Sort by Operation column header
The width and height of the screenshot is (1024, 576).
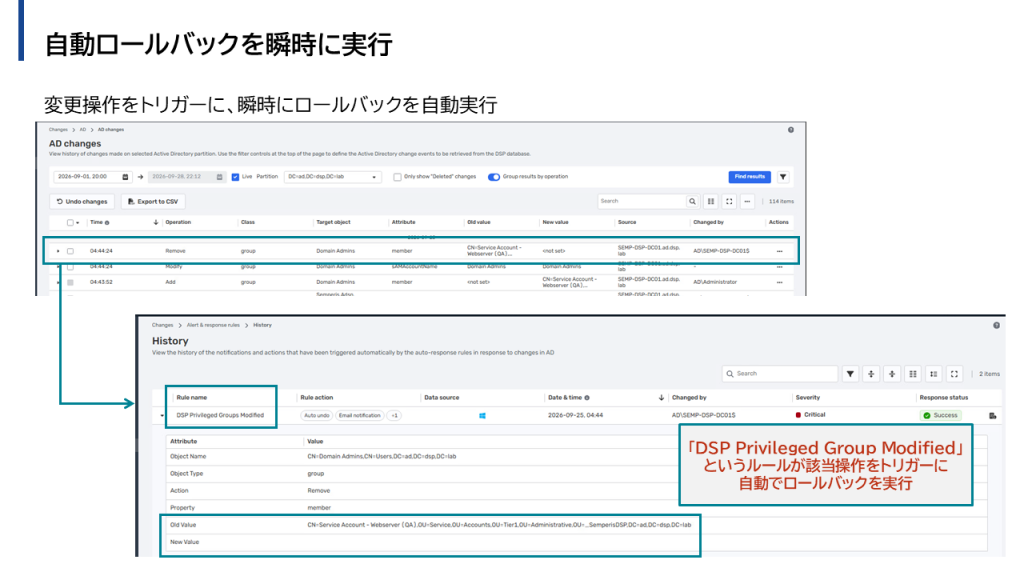178,223
